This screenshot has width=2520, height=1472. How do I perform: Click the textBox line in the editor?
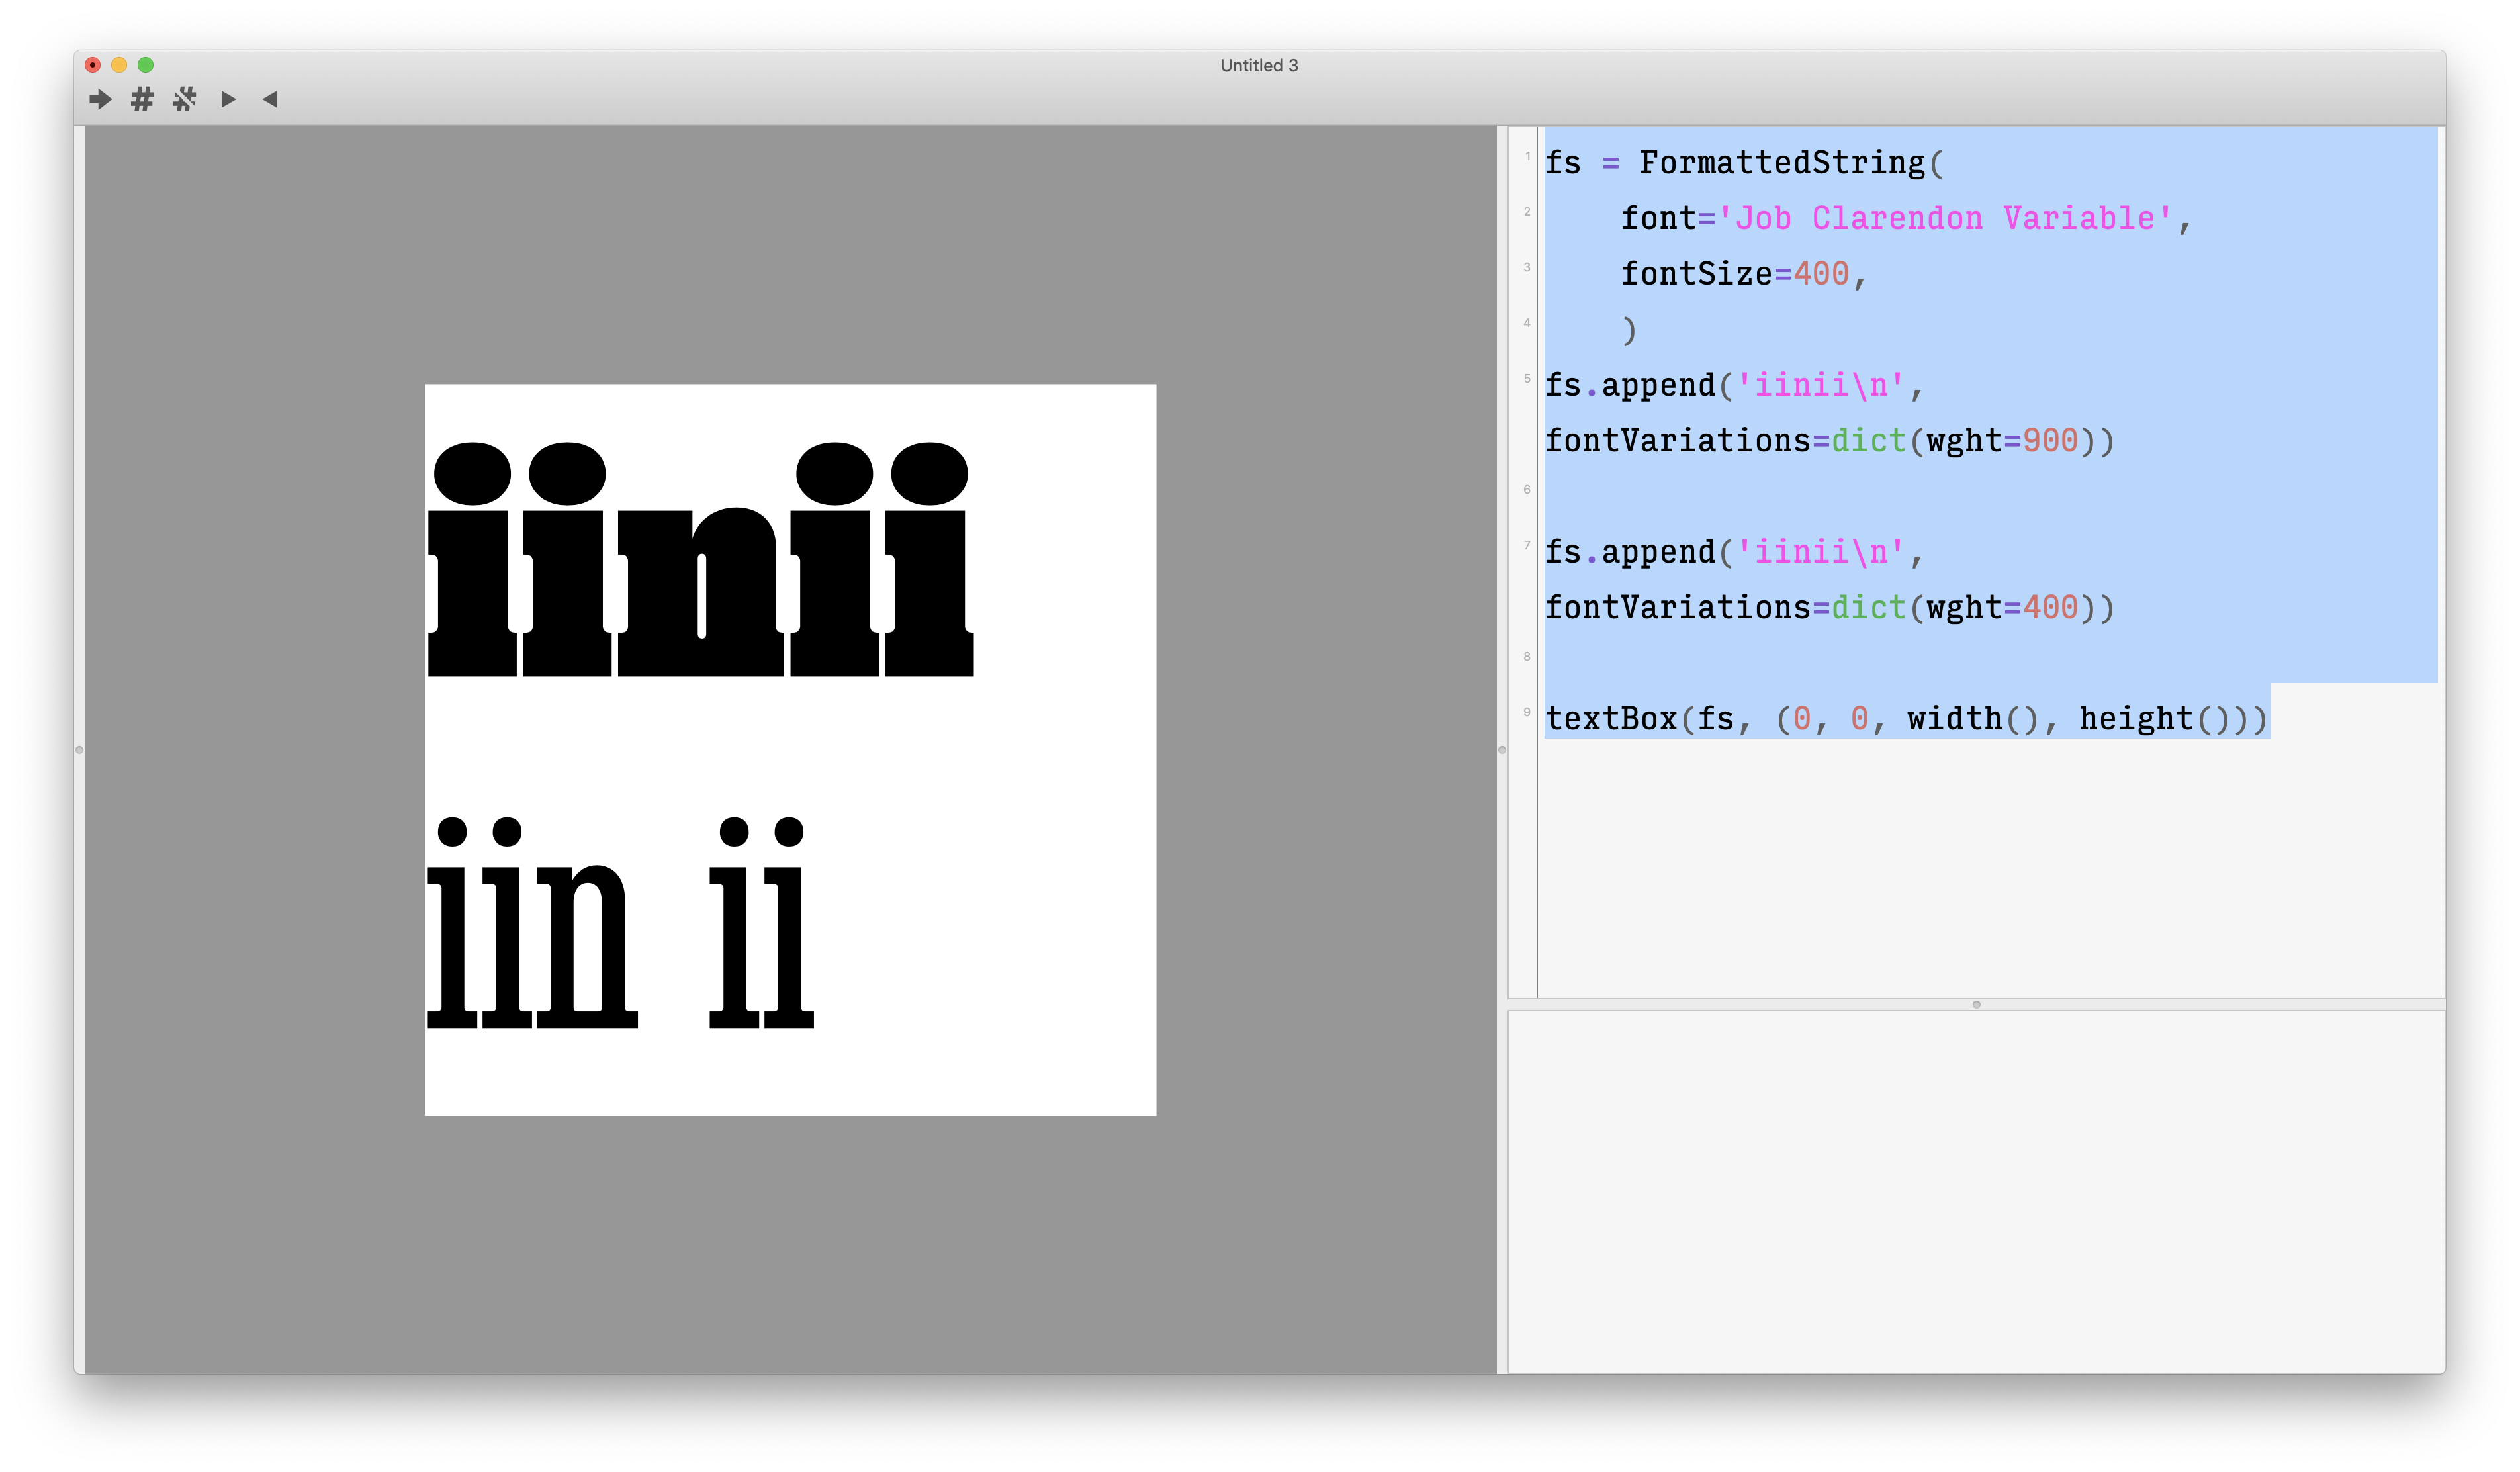pos(1905,719)
